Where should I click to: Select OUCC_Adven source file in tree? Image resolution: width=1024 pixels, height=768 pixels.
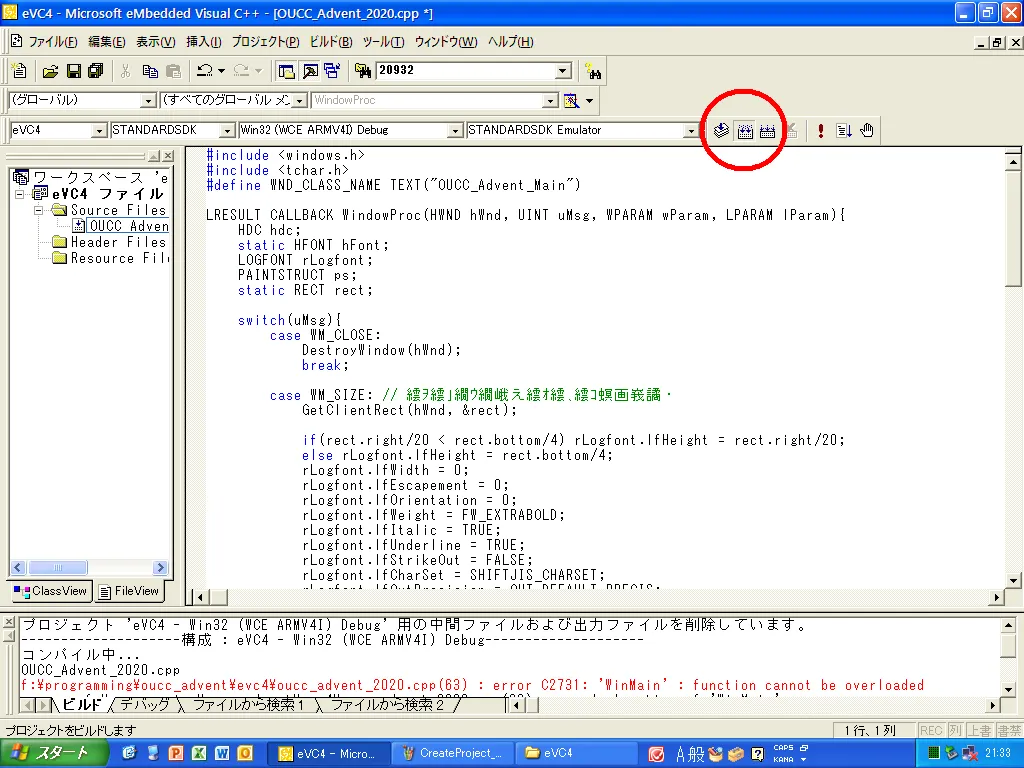click(x=129, y=226)
